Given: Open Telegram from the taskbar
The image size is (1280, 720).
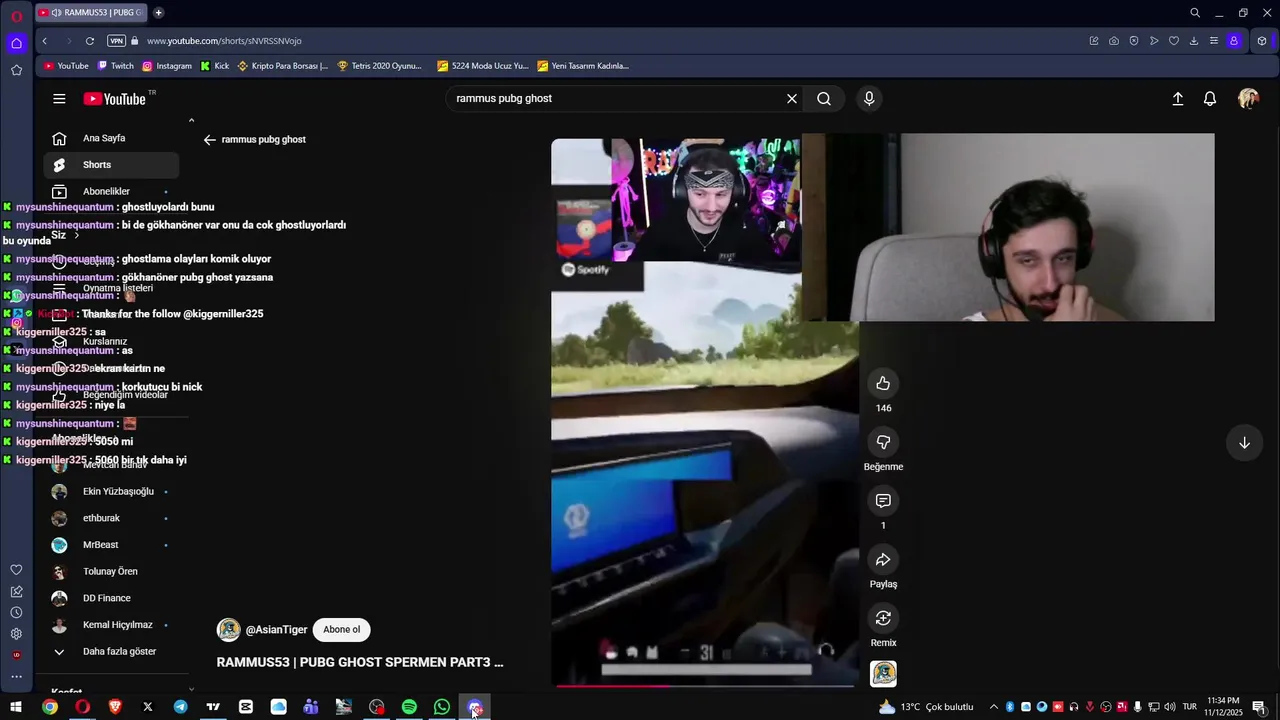Looking at the screenshot, I should pyautogui.click(x=180, y=707).
